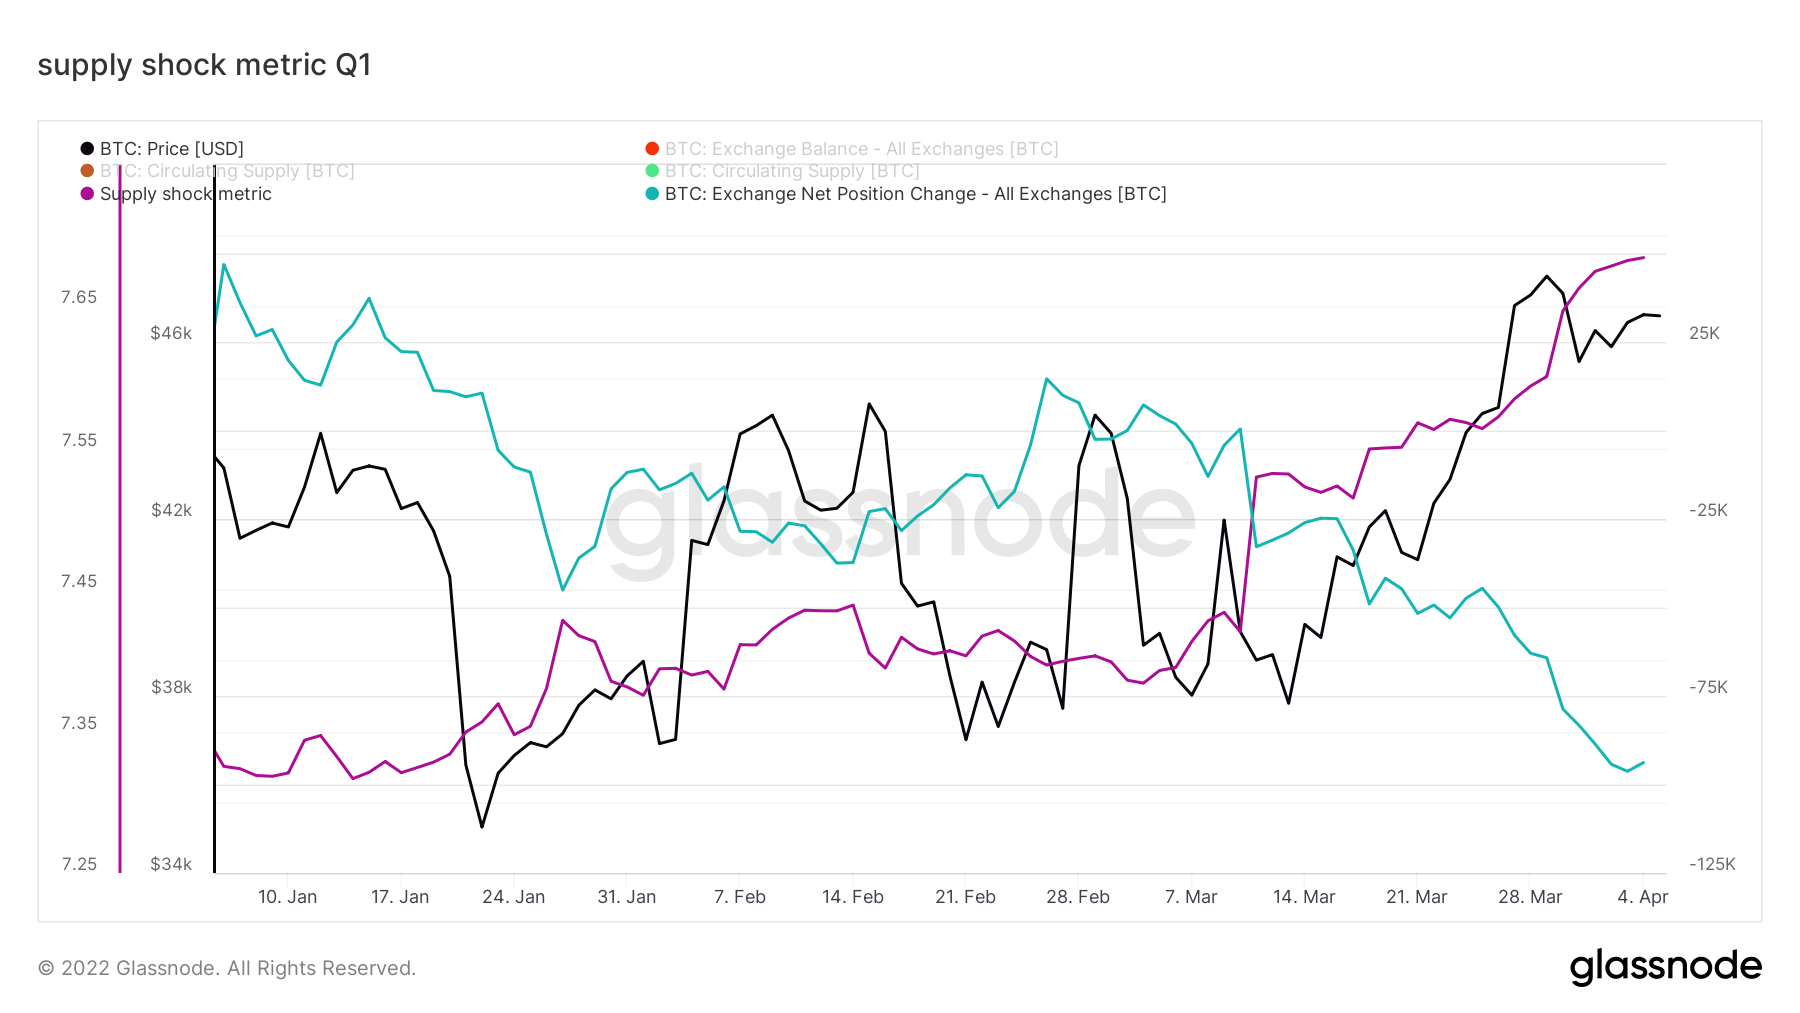Click the "7.55" left axis label
The height and width of the screenshot is (1013, 1800).
pyautogui.click(x=79, y=440)
